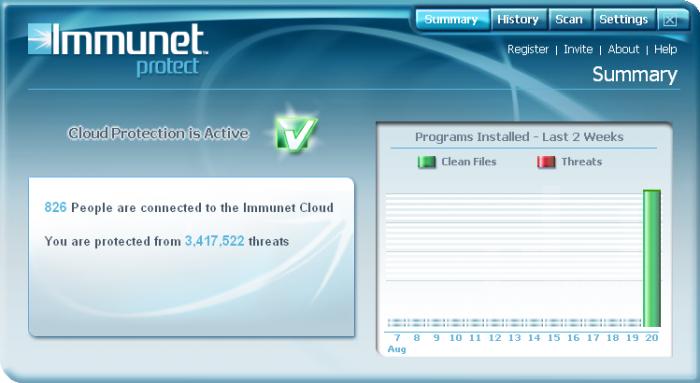Click the Invite link
Viewport: 700px width, 383px height.
[x=578, y=49]
